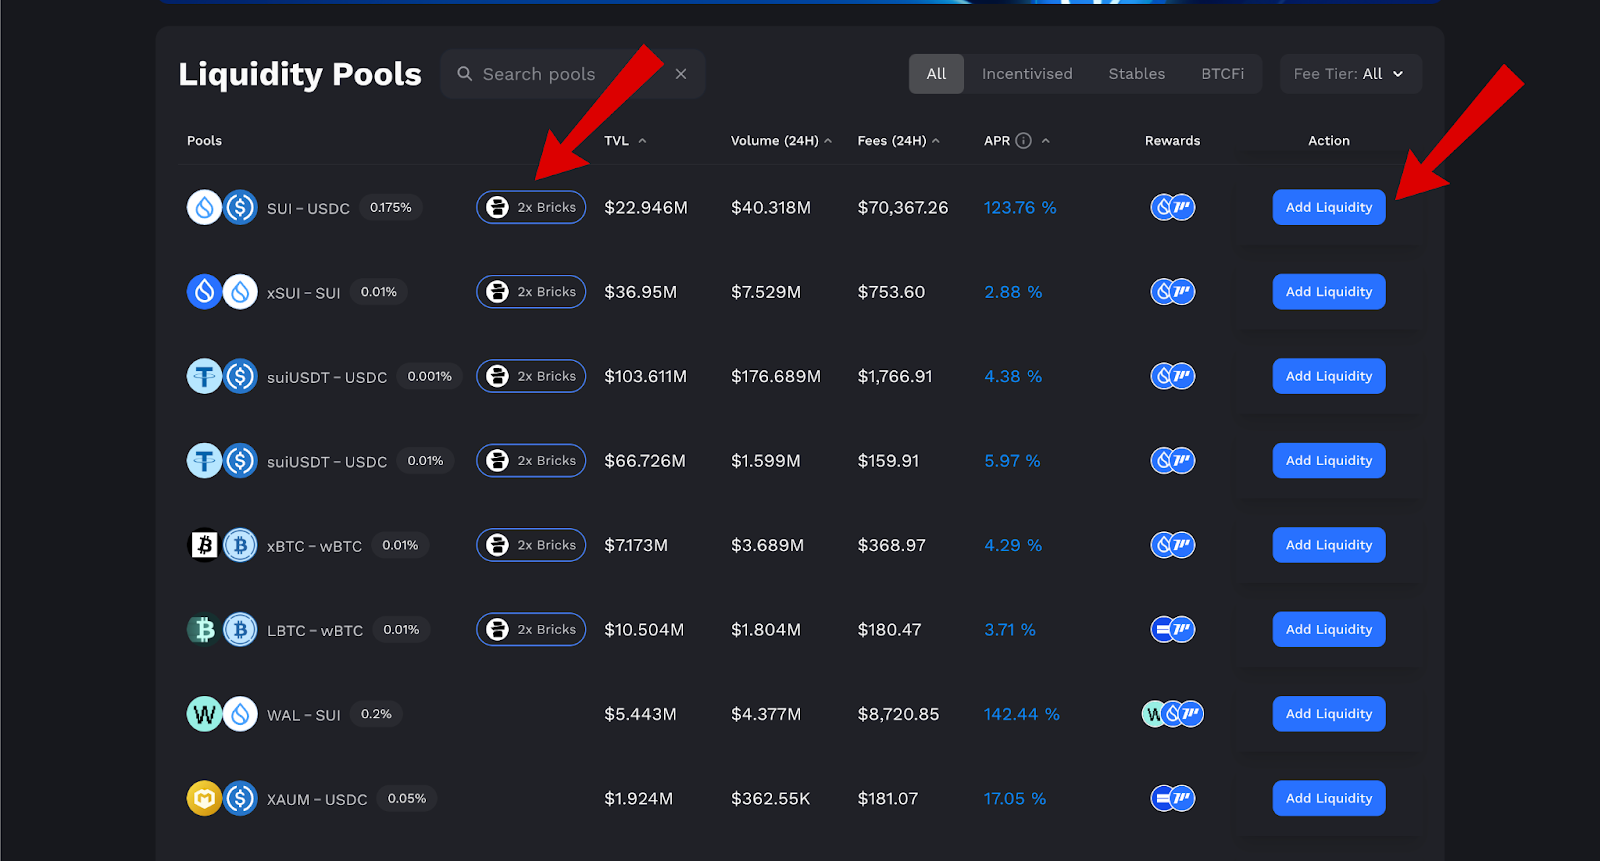Add Liquidity to XAUM – USDC pool
Viewport: 1600px width, 861px height.
(x=1329, y=798)
